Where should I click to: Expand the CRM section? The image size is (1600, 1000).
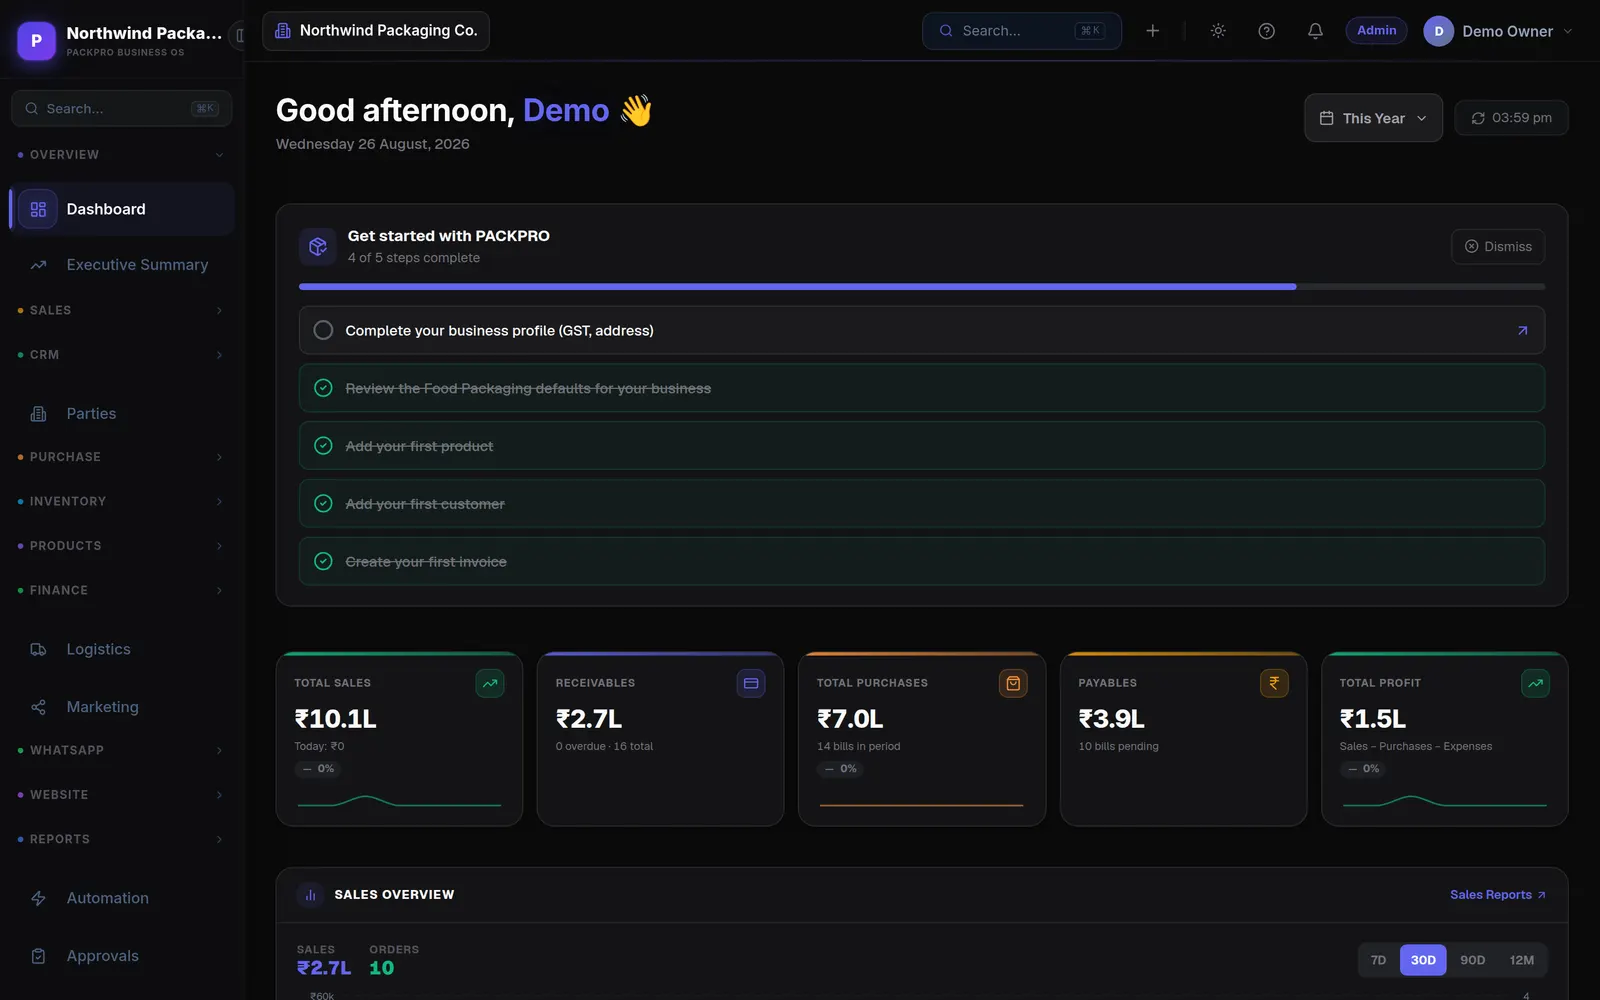tap(120, 355)
